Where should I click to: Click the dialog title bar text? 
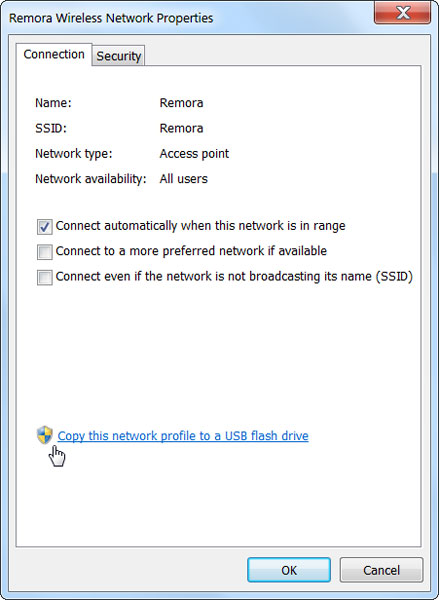pyautogui.click(x=111, y=18)
